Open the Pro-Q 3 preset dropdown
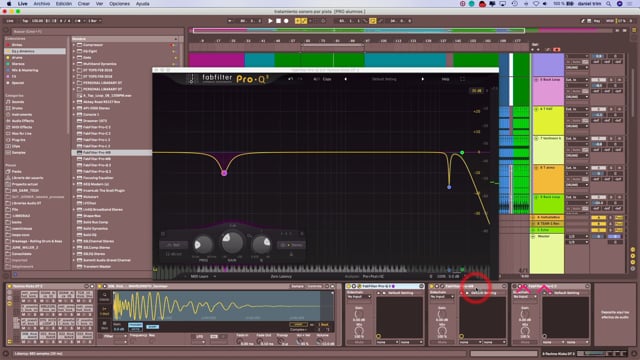Viewport: 640px width, 360px height. pyautogui.click(x=384, y=79)
